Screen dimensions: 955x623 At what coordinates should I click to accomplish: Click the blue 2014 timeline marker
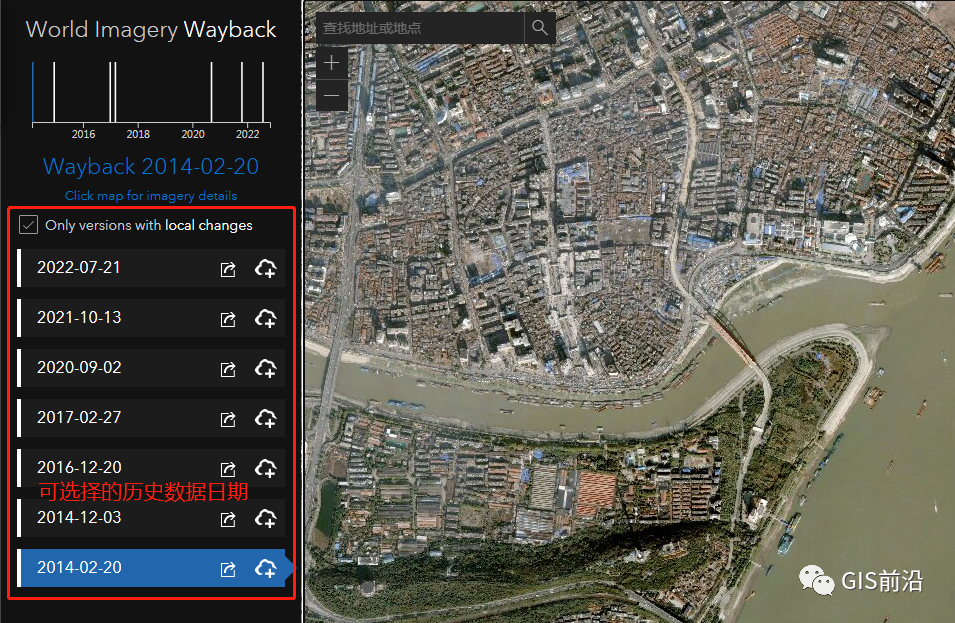(x=33, y=92)
